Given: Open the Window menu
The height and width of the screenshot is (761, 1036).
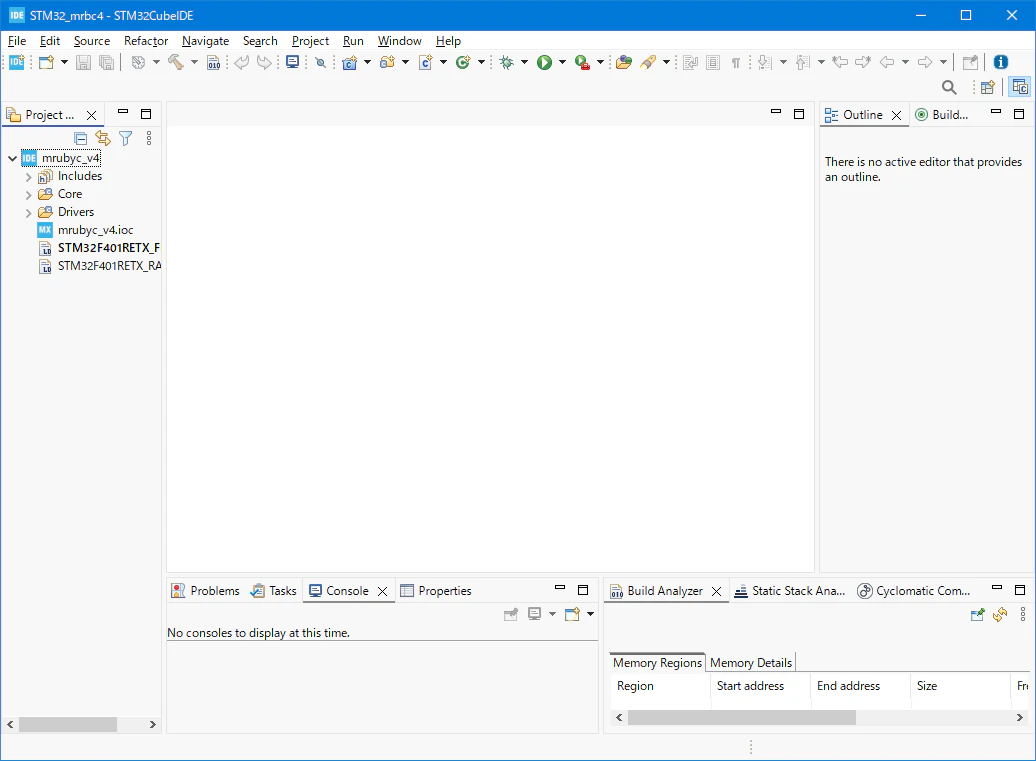Looking at the screenshot, I should coord(400,41).
